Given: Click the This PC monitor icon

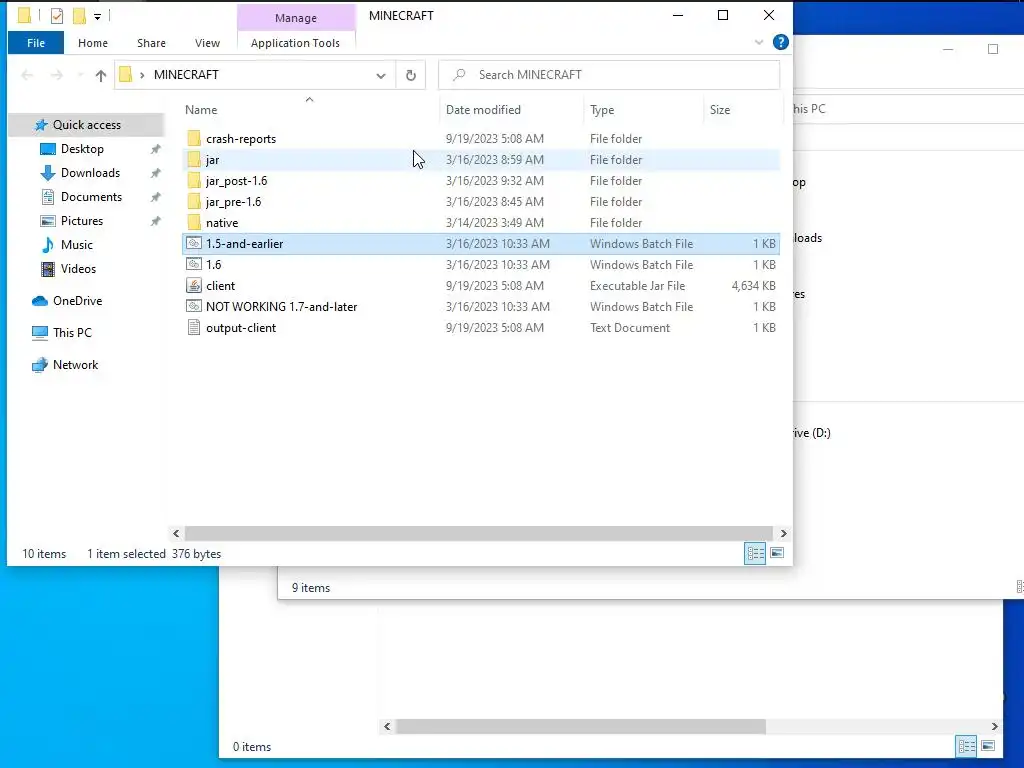Looking at the screenshot, I should point(40,333).
